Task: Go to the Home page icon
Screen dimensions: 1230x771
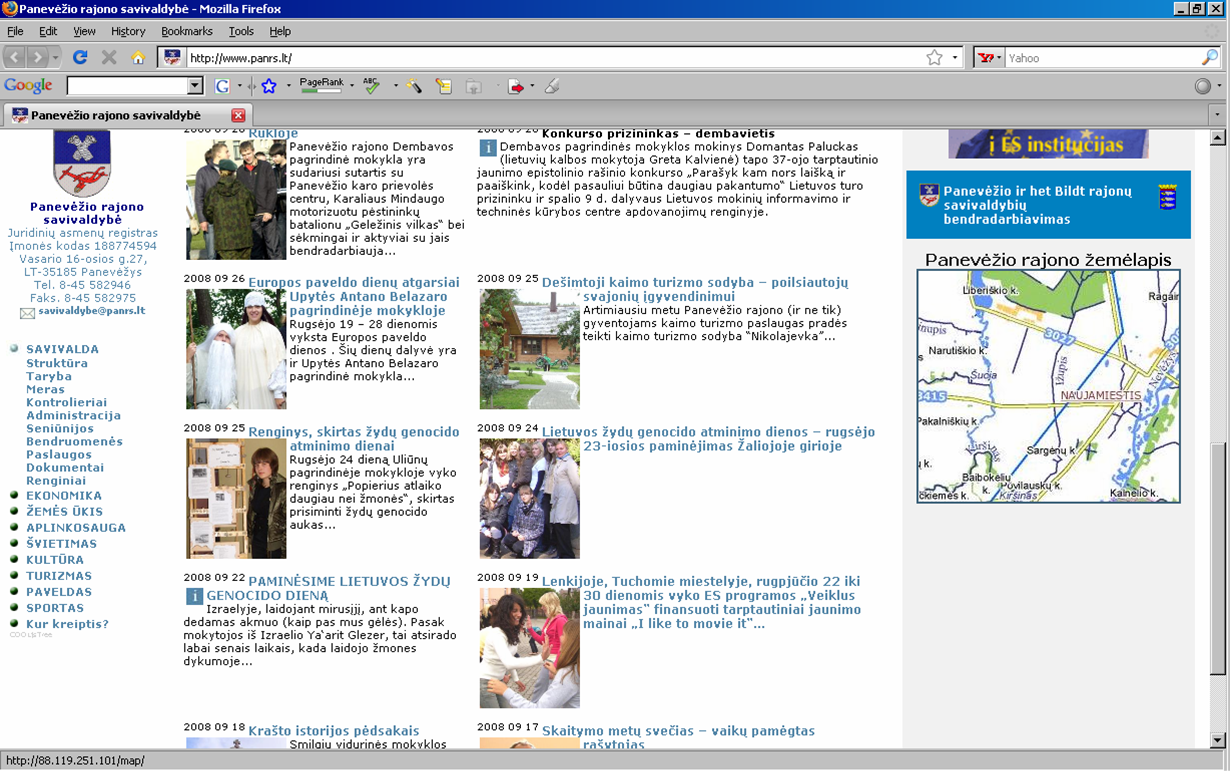Action: pos(138,58)
